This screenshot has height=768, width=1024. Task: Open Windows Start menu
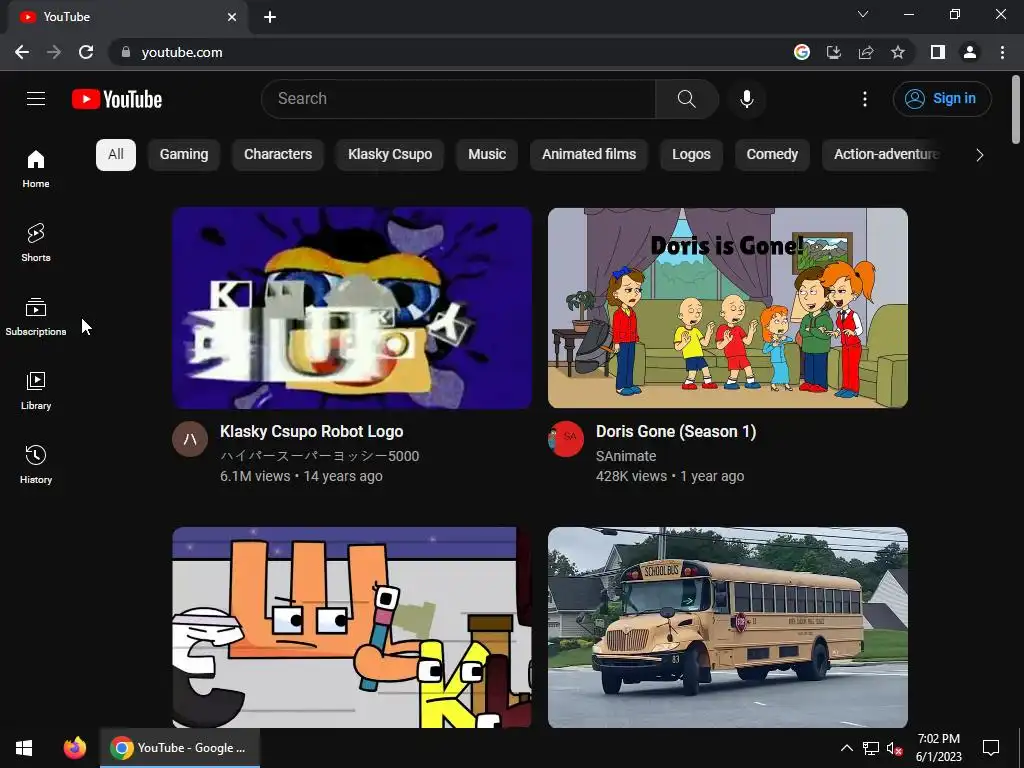(x=24, y=748)
